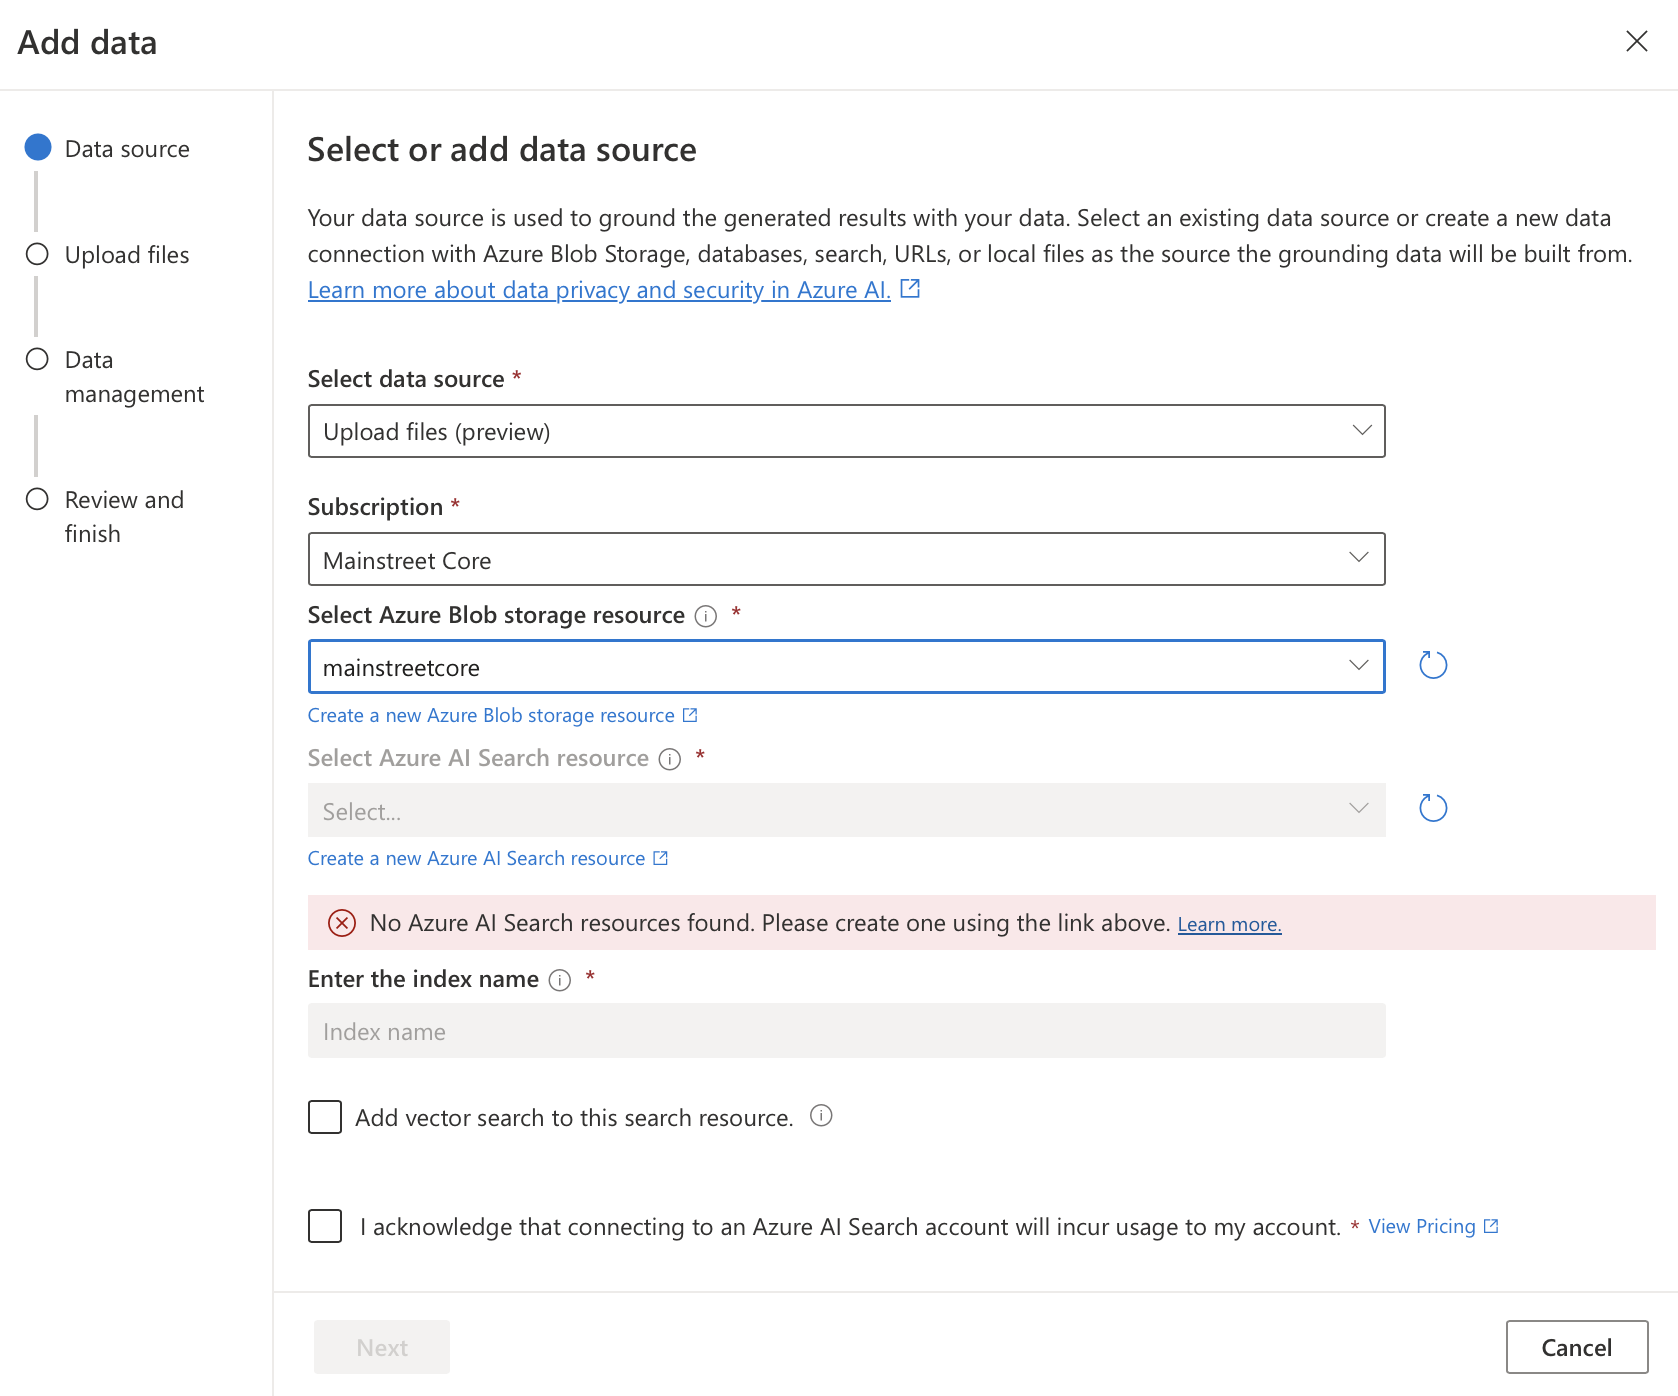The image size is (1678, 1396).
Task: Click the Index name input field
Action: click(x=846, y=1031)
